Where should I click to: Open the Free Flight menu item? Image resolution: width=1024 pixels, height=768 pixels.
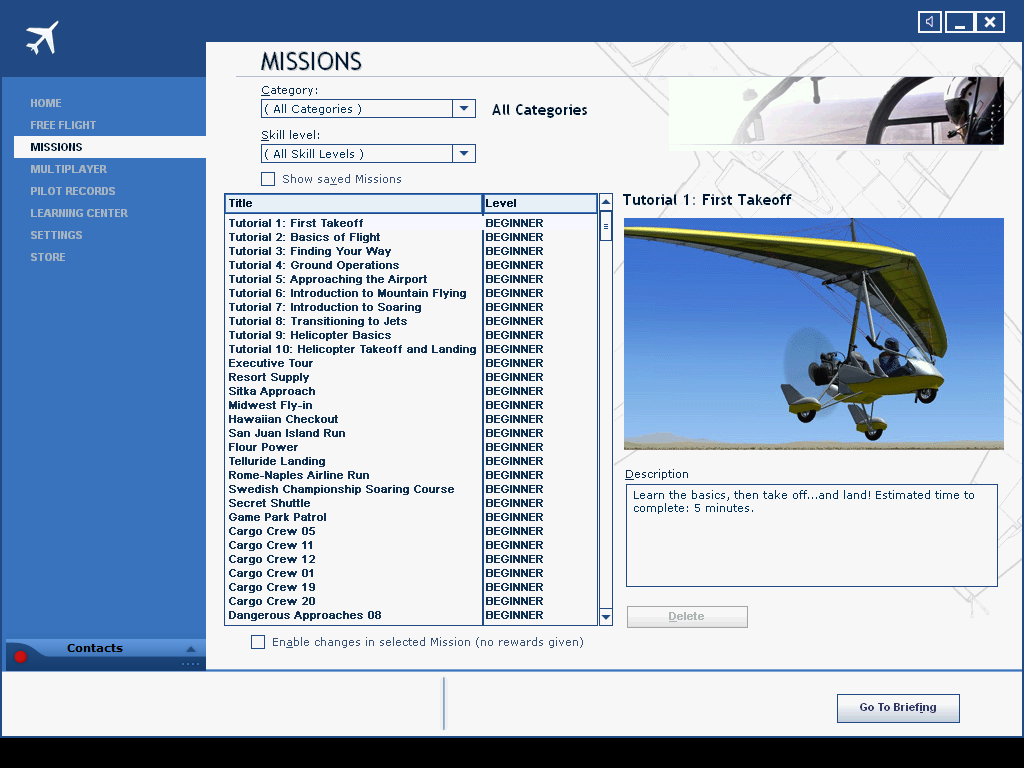[x=63, y=125]
